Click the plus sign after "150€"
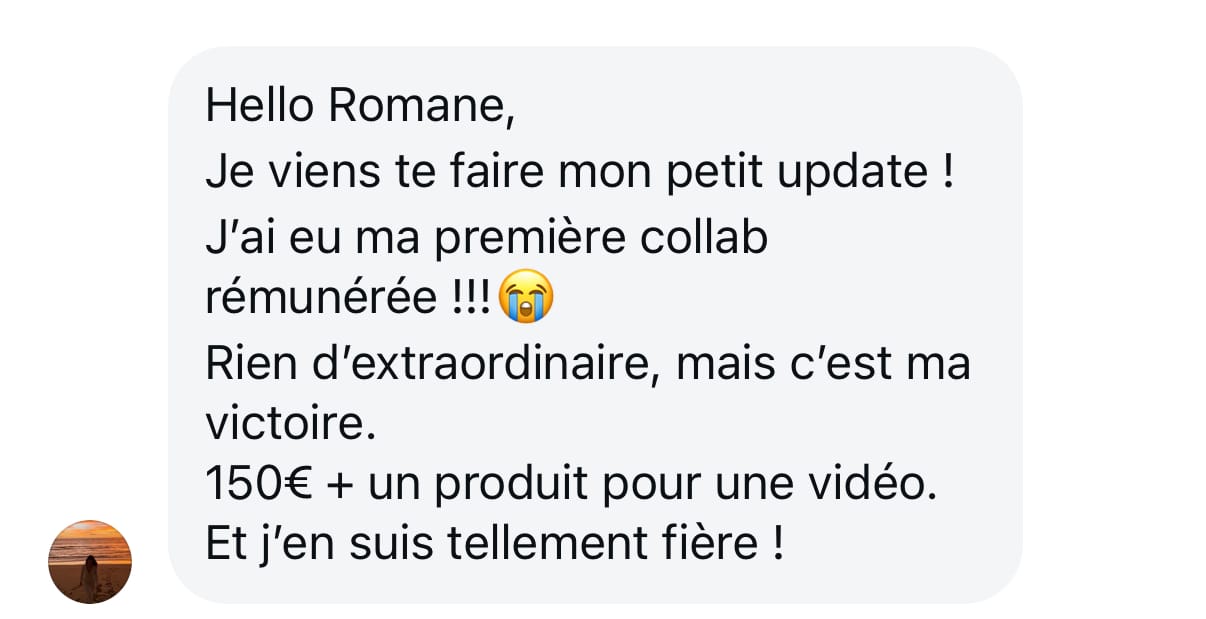 coord(341,488)
